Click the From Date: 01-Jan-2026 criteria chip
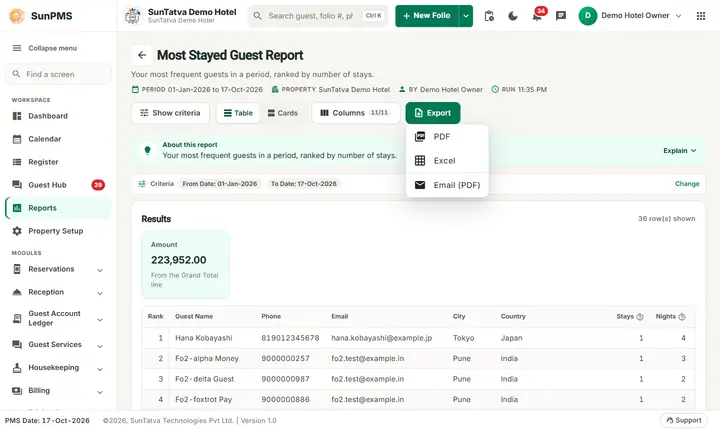720x430 pixels. point(219,184)
